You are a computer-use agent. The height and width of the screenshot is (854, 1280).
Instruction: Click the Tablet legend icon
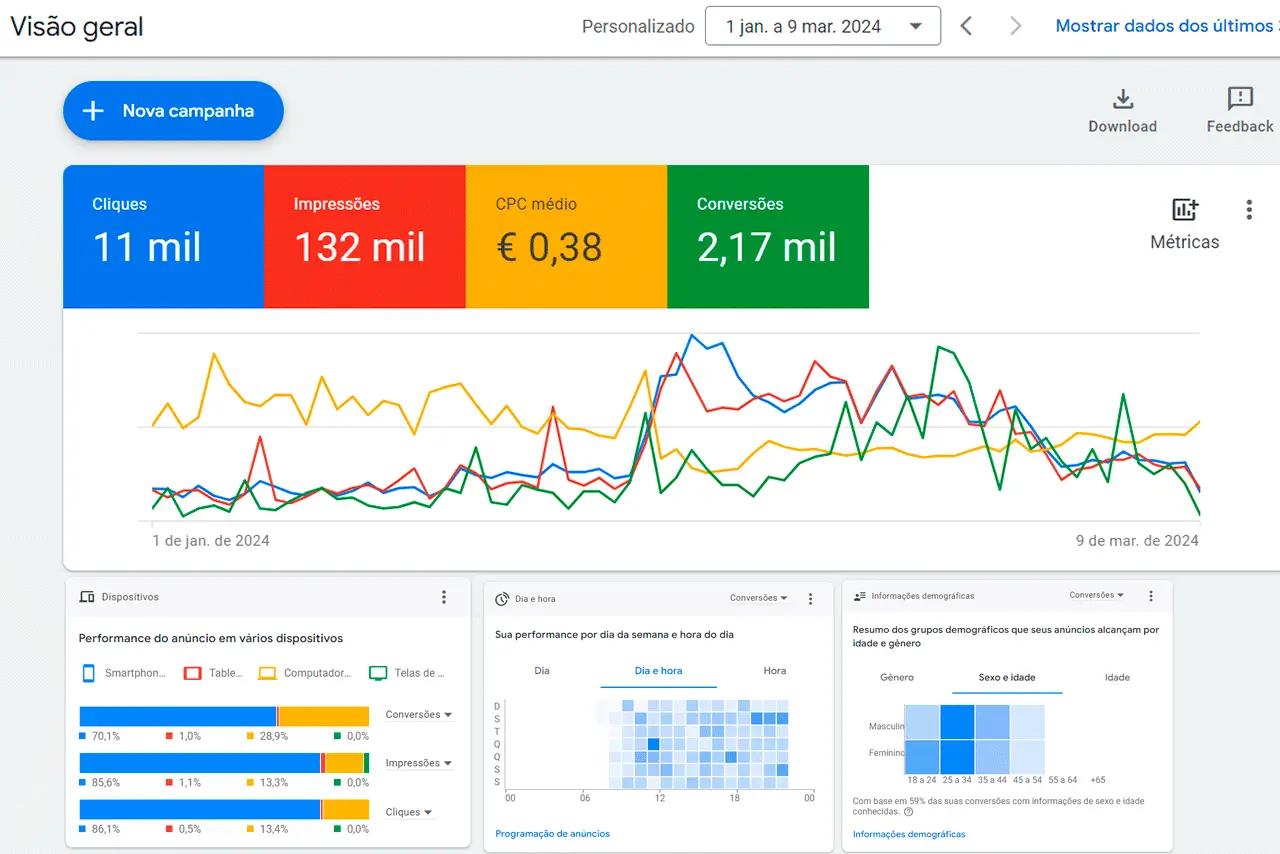pyautogui.click(x=193, y=673)
